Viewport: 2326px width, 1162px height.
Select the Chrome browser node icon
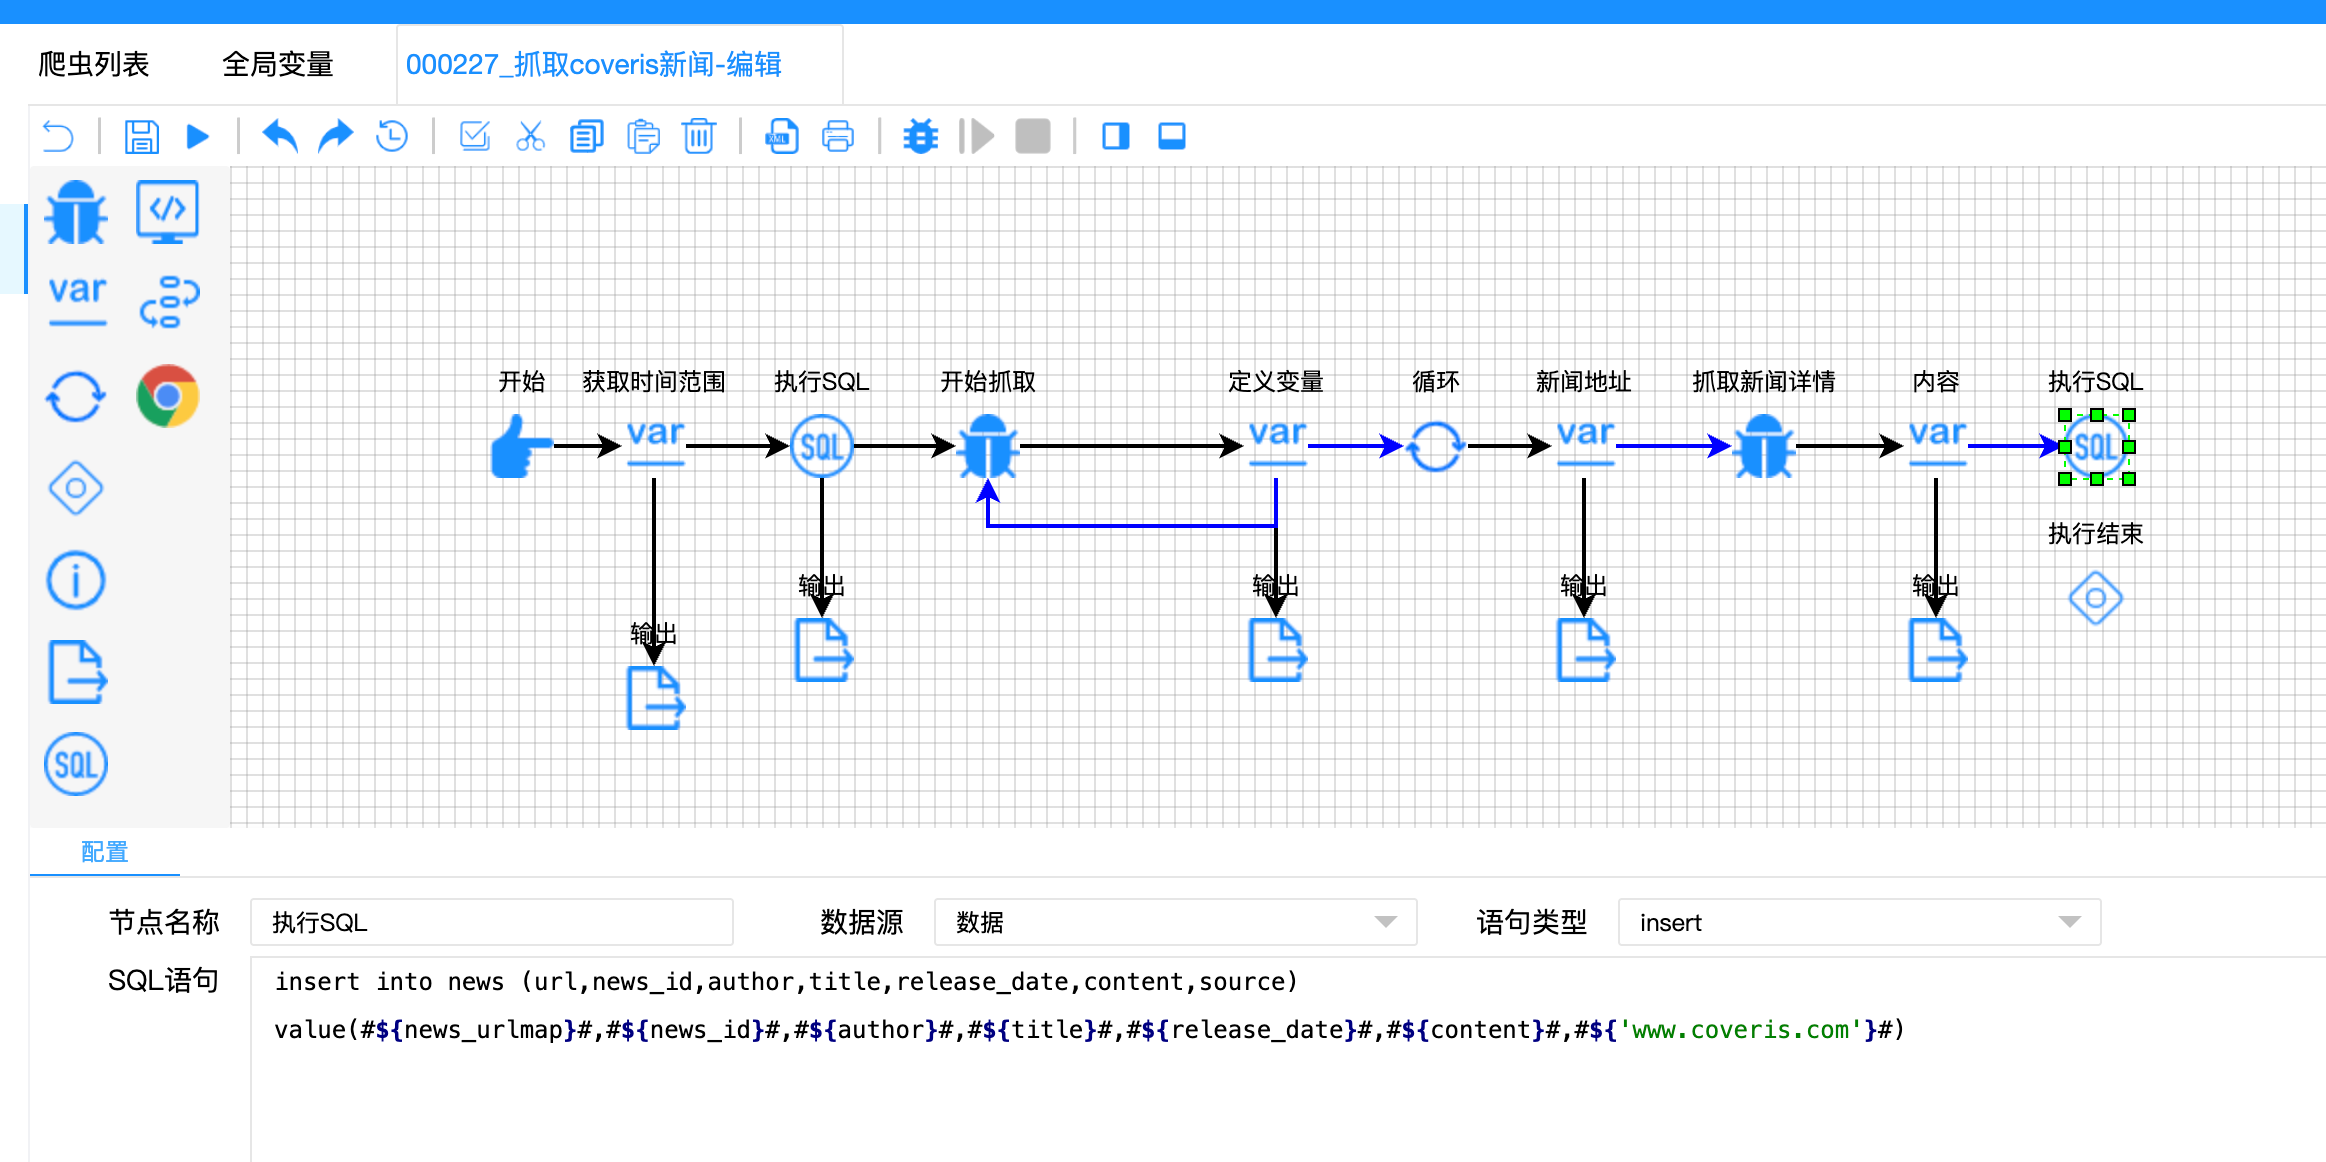click(x=168, y=396)
